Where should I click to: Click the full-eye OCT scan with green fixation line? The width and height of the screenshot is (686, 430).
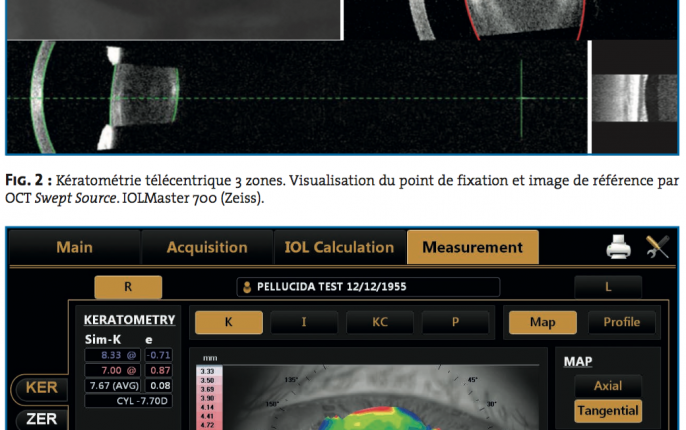coord(297,97)
